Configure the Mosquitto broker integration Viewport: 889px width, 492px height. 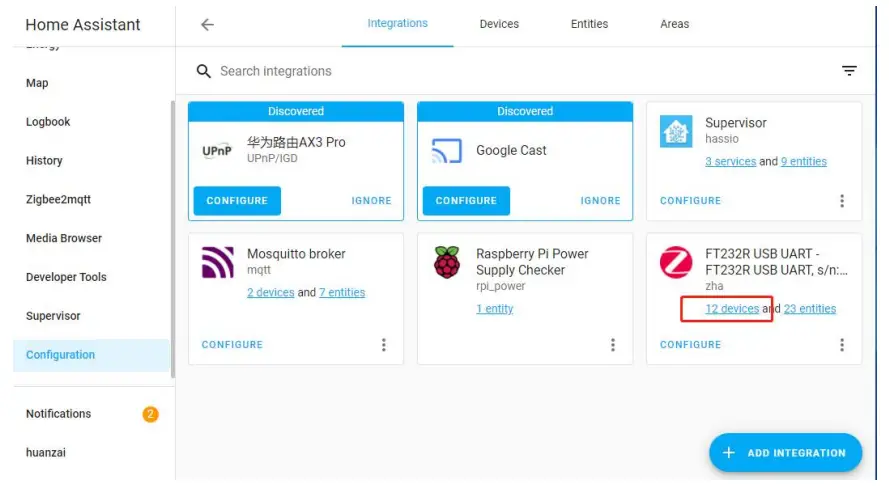(232, 345)
